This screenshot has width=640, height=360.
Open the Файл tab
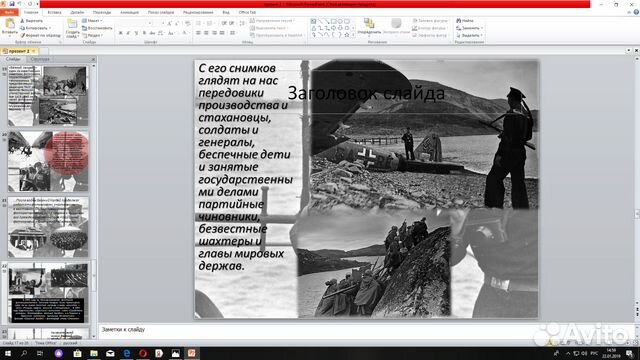(9, 12)
